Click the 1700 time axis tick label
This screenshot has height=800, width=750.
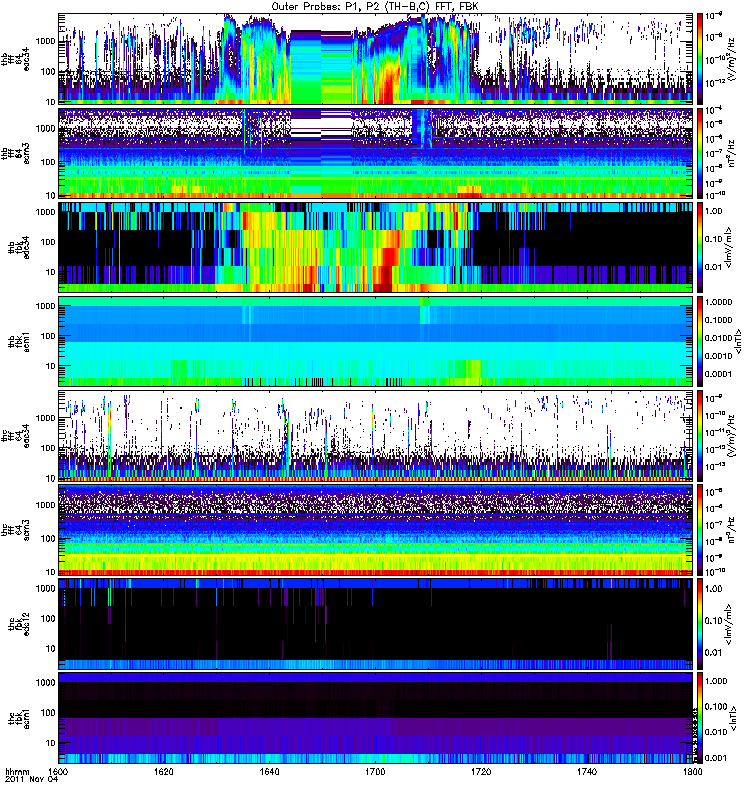(x=375, y=771)
